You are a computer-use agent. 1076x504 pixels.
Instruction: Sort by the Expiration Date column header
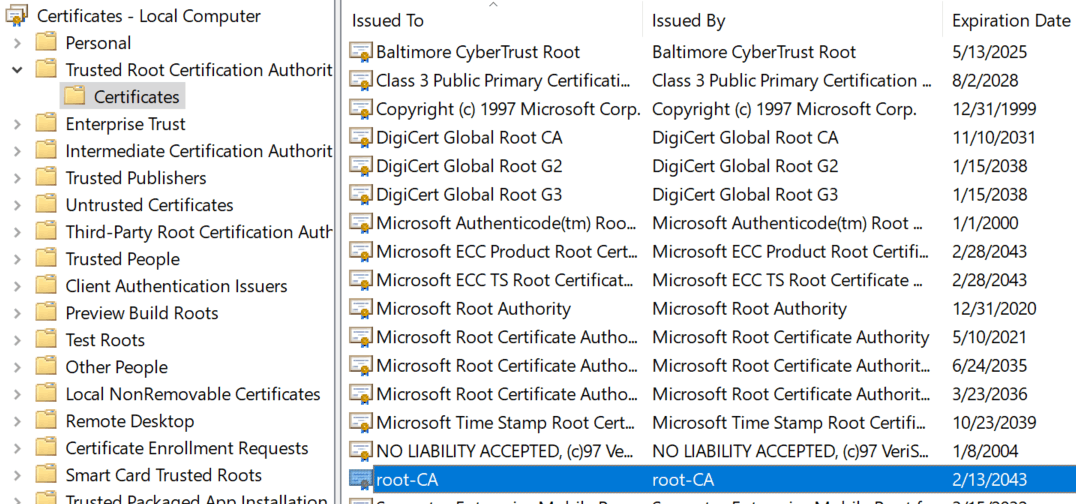(x=1010, y=21)
